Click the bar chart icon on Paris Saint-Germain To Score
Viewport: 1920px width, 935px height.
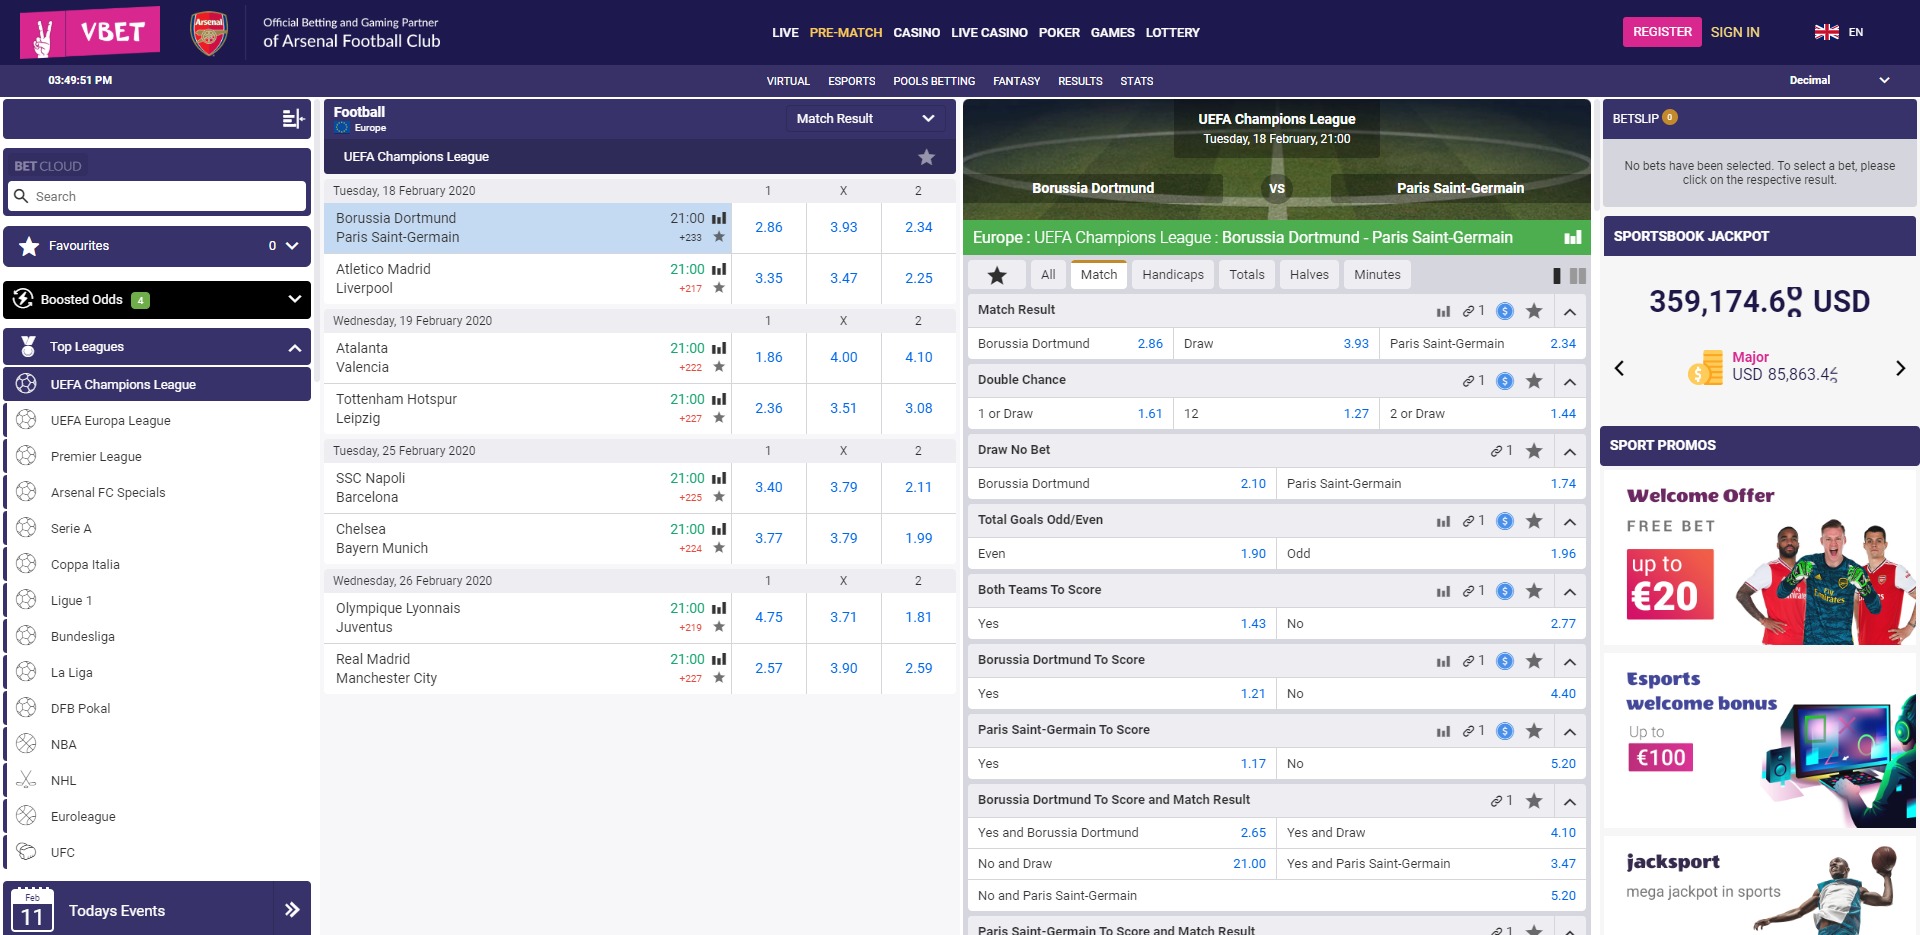pos(1443,731)
